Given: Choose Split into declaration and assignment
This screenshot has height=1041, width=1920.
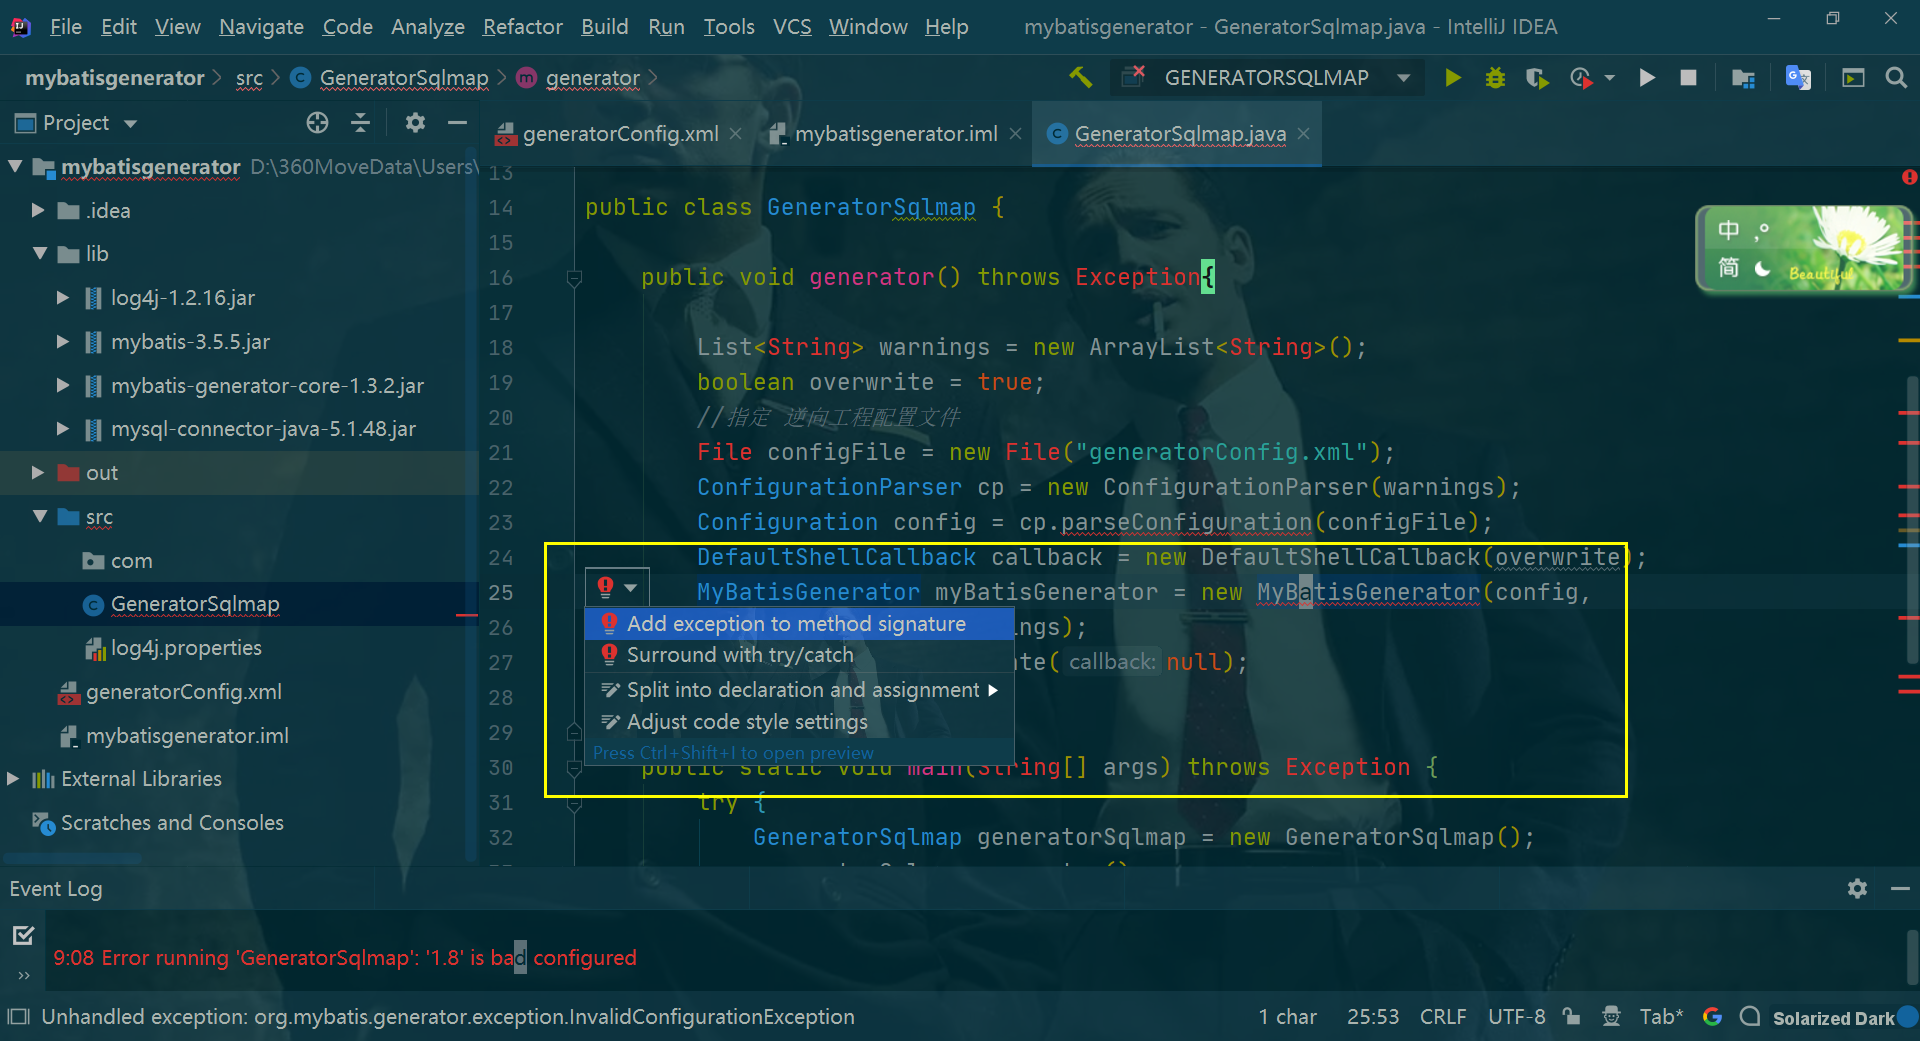Looking at the screenshot, I should (x=799, y=690).
